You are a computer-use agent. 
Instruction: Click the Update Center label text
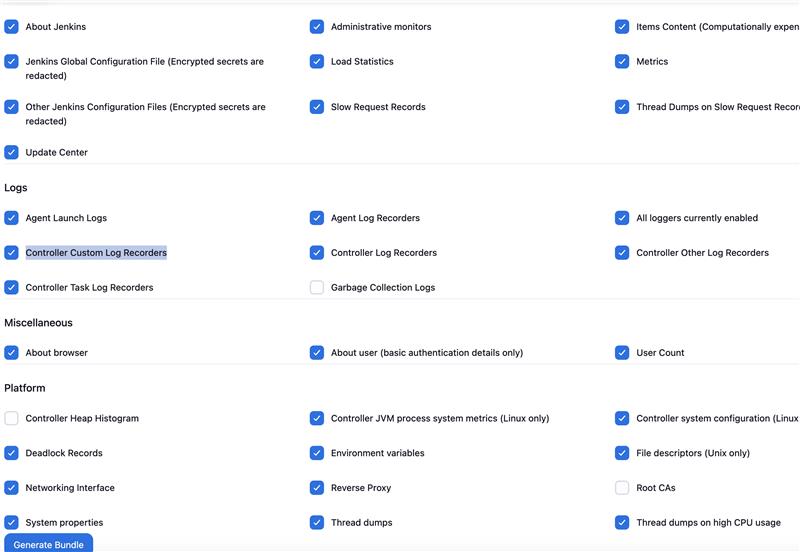click(x=57, y=152)
